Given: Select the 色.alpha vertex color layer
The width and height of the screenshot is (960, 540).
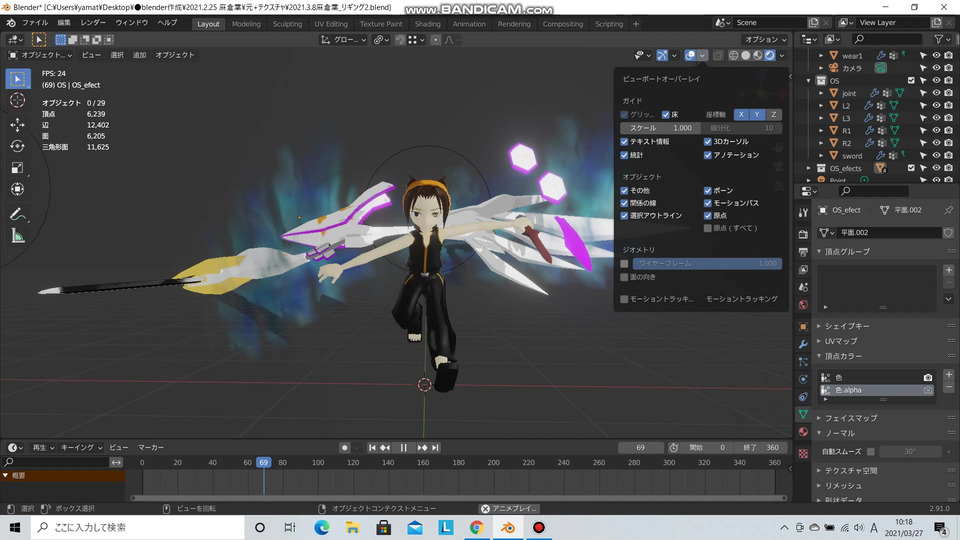Looking at the screenshot, I should (877, 390).
